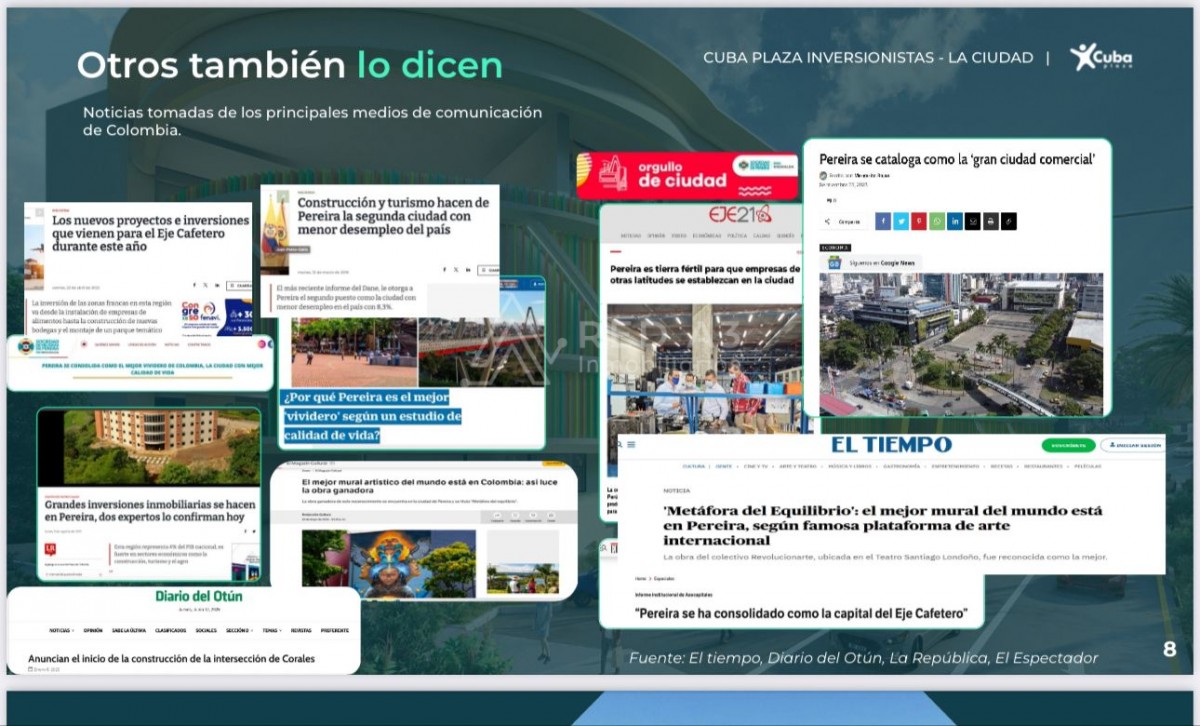Screen dimensions: 1200x726
Task: Share the article via the green WhatsApp icon
Action: tap(937, 221)
